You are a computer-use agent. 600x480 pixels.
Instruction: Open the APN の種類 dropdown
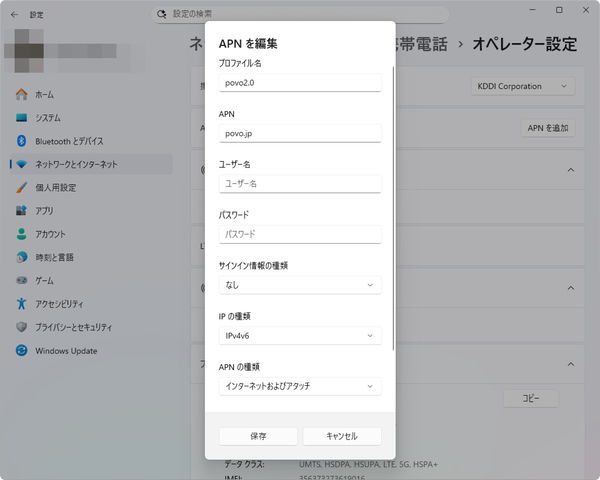(x=299, y=386)
